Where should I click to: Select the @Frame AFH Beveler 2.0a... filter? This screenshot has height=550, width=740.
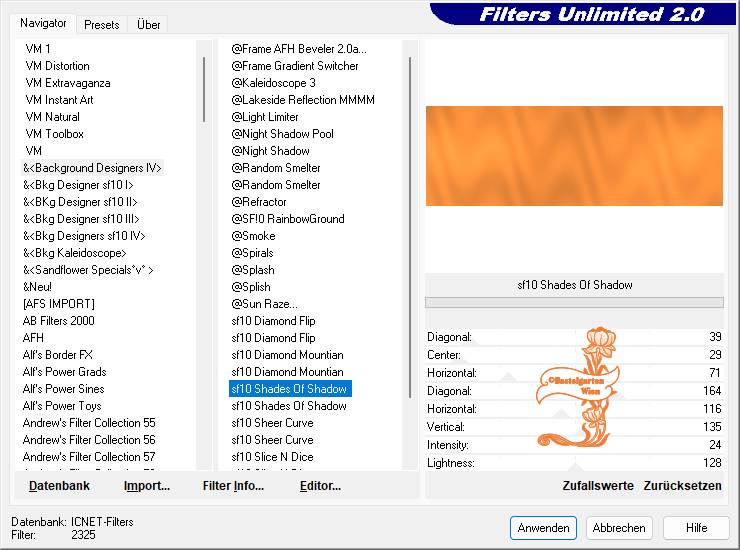pos(299,49)
